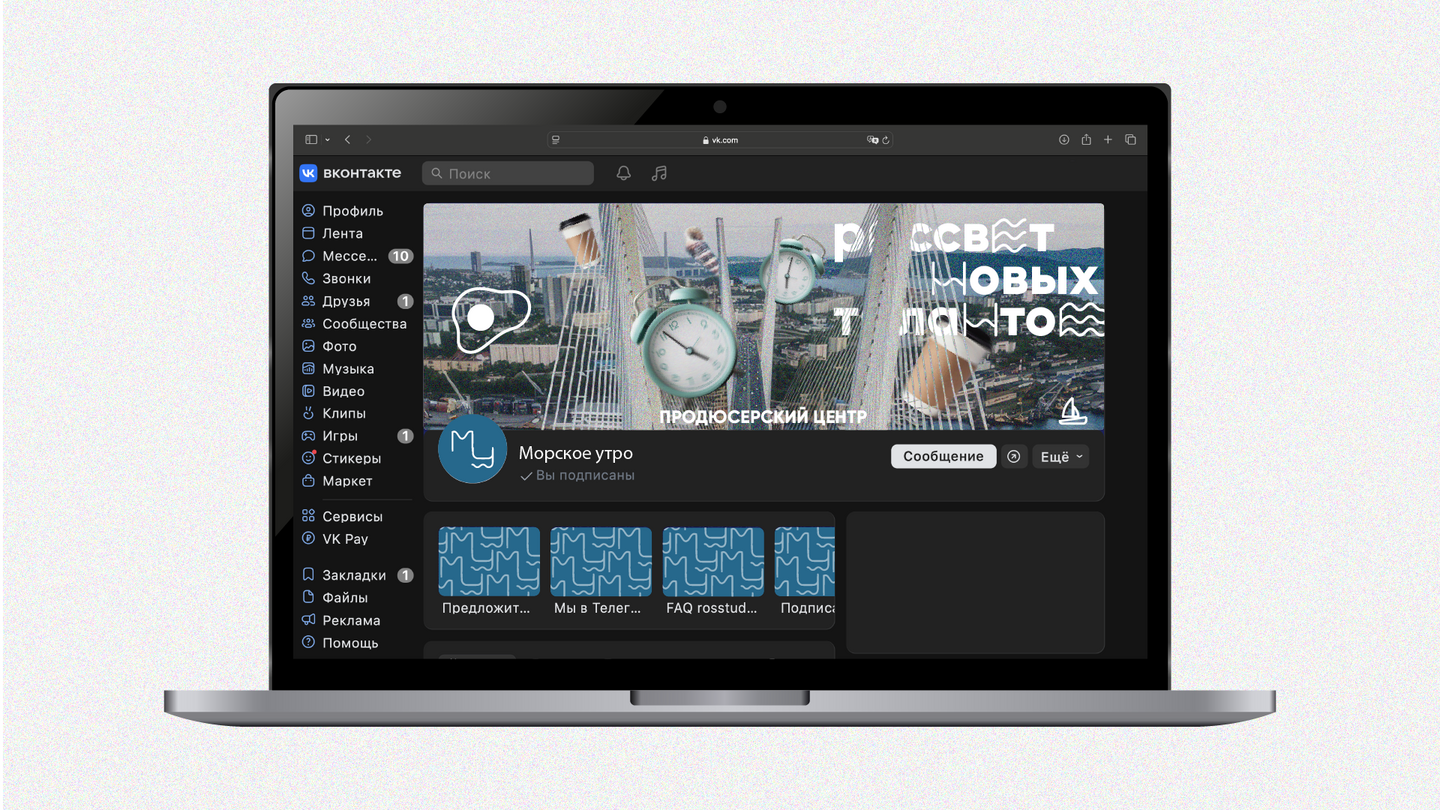The image size is (1440, 810).
Task: Click the translate icon in the address bar
Action: click(x=872, y=140)
